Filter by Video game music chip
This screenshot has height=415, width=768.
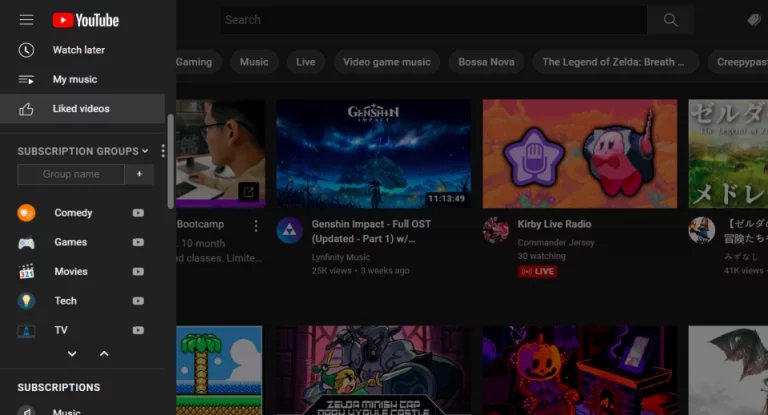click(x=386, y=62)
